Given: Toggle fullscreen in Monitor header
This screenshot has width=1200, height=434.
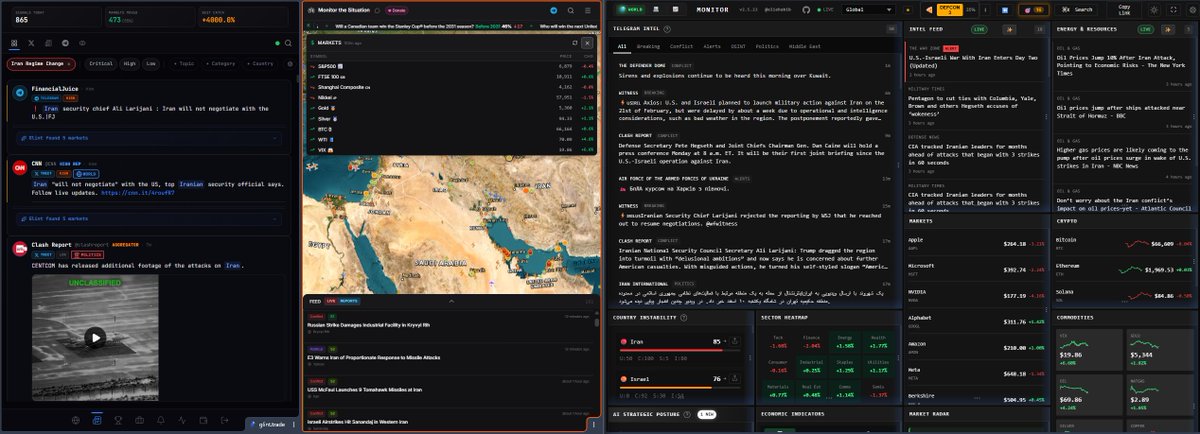Looking at the screenshot, I should pos(1173,9).
